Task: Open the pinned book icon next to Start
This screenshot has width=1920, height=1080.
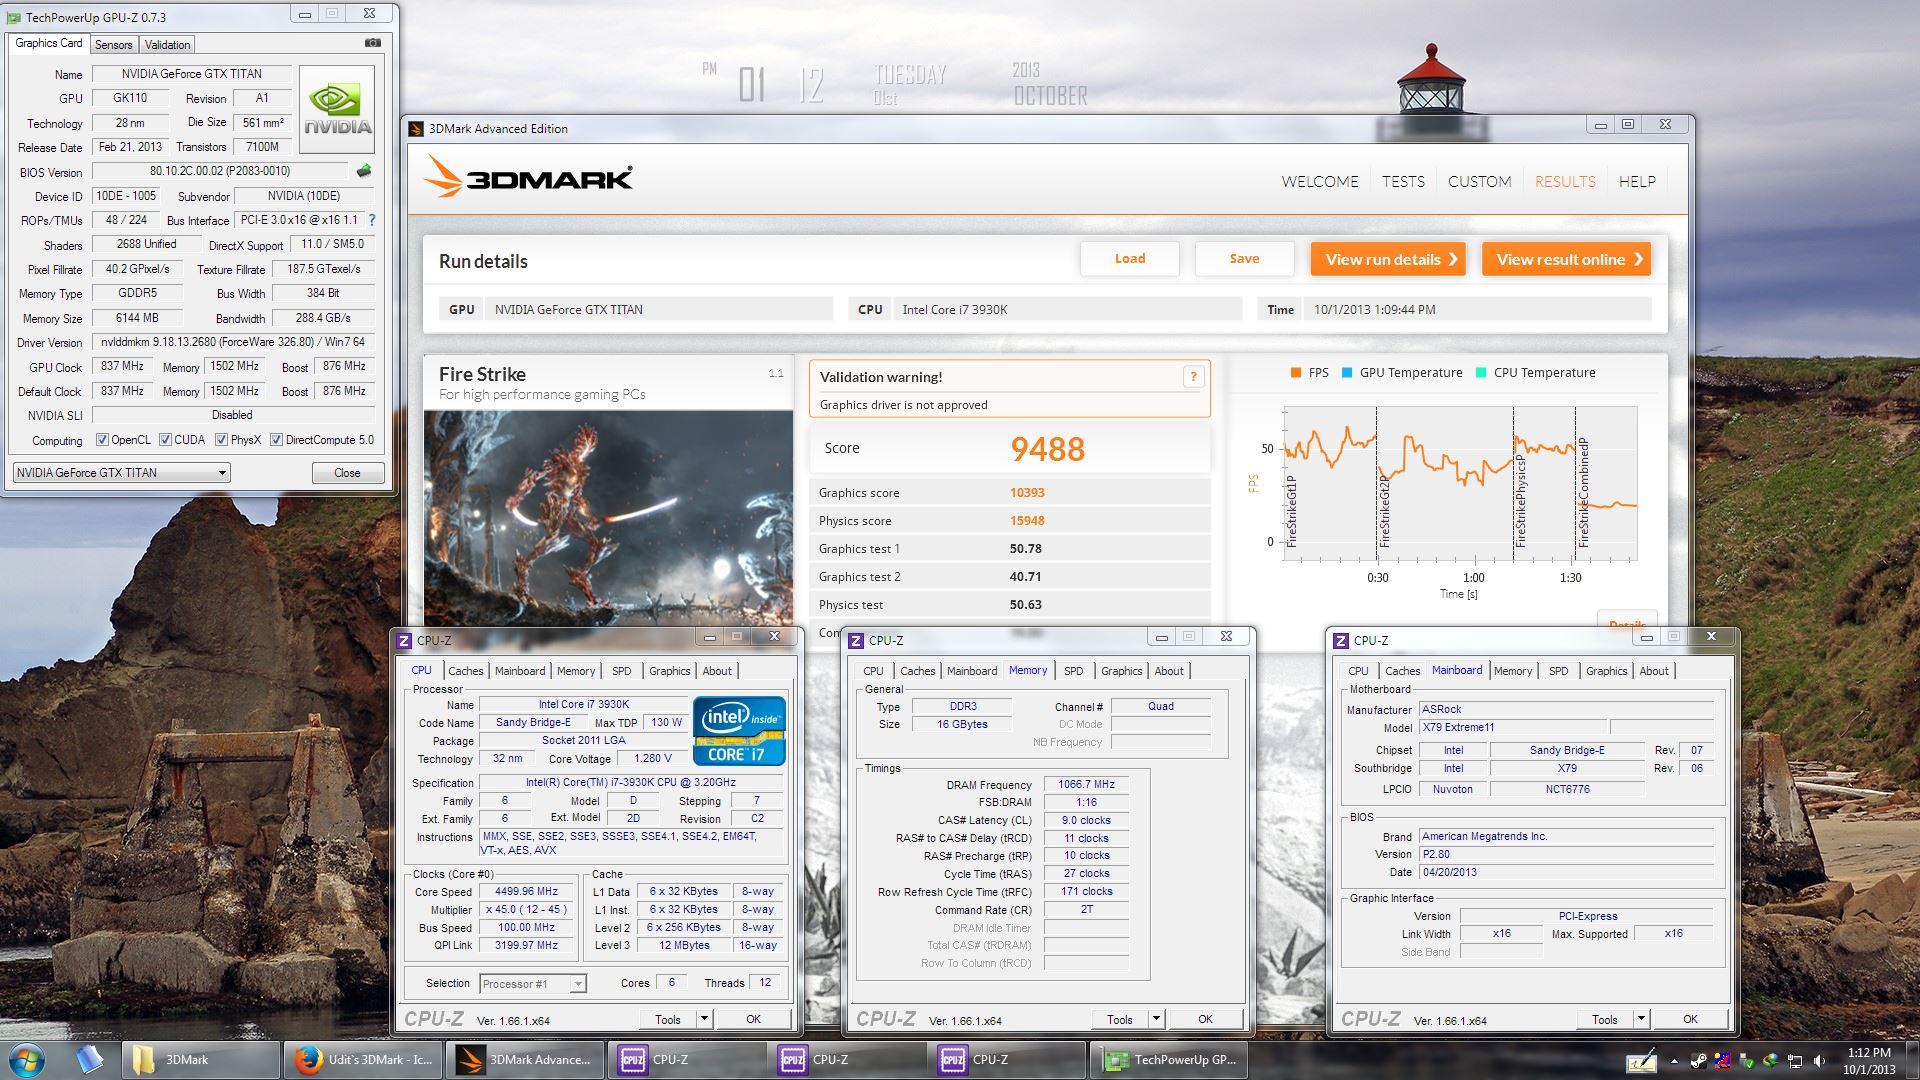Action: (89, 1060)
